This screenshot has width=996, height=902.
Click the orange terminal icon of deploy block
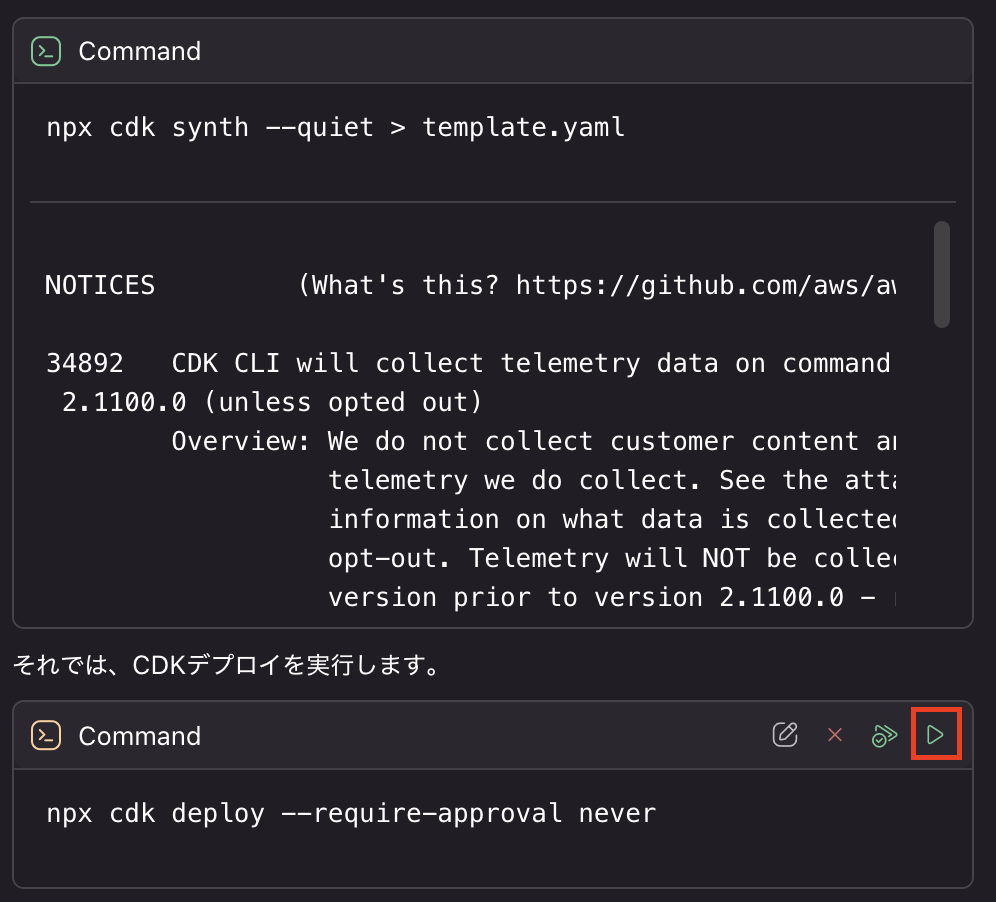click(x=46, y=736)
